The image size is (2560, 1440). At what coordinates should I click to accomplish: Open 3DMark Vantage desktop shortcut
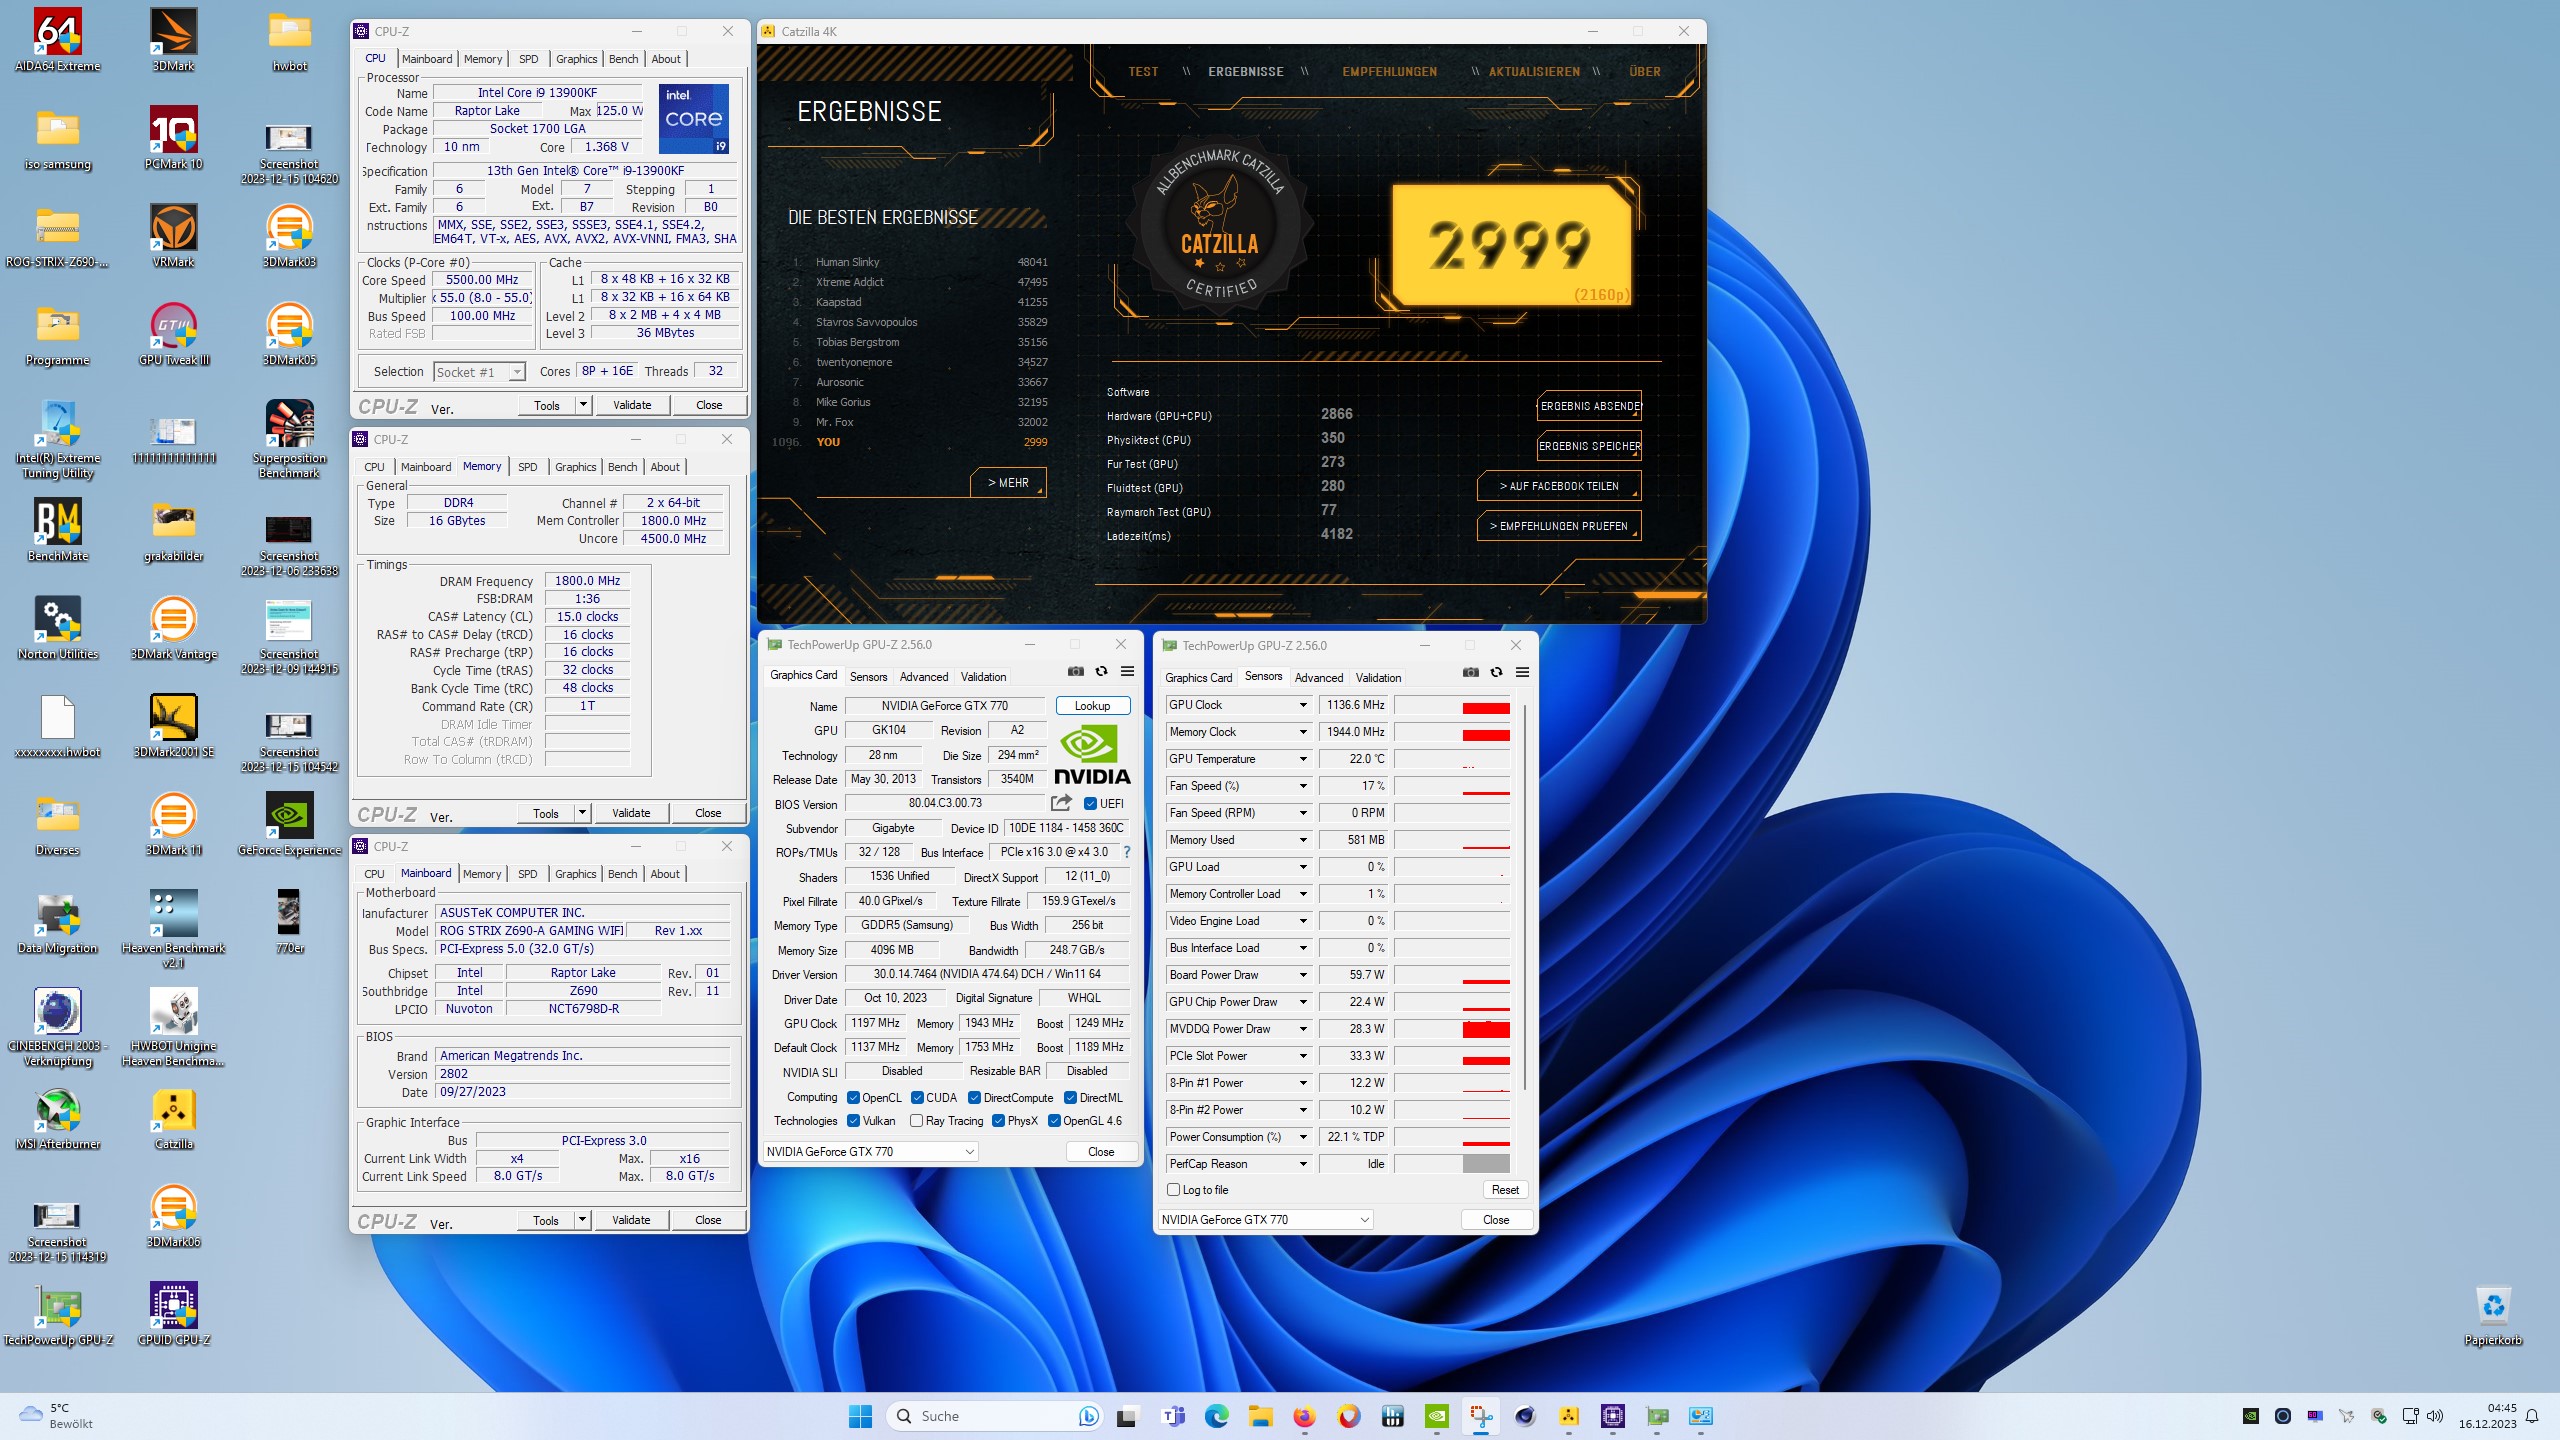173,629
